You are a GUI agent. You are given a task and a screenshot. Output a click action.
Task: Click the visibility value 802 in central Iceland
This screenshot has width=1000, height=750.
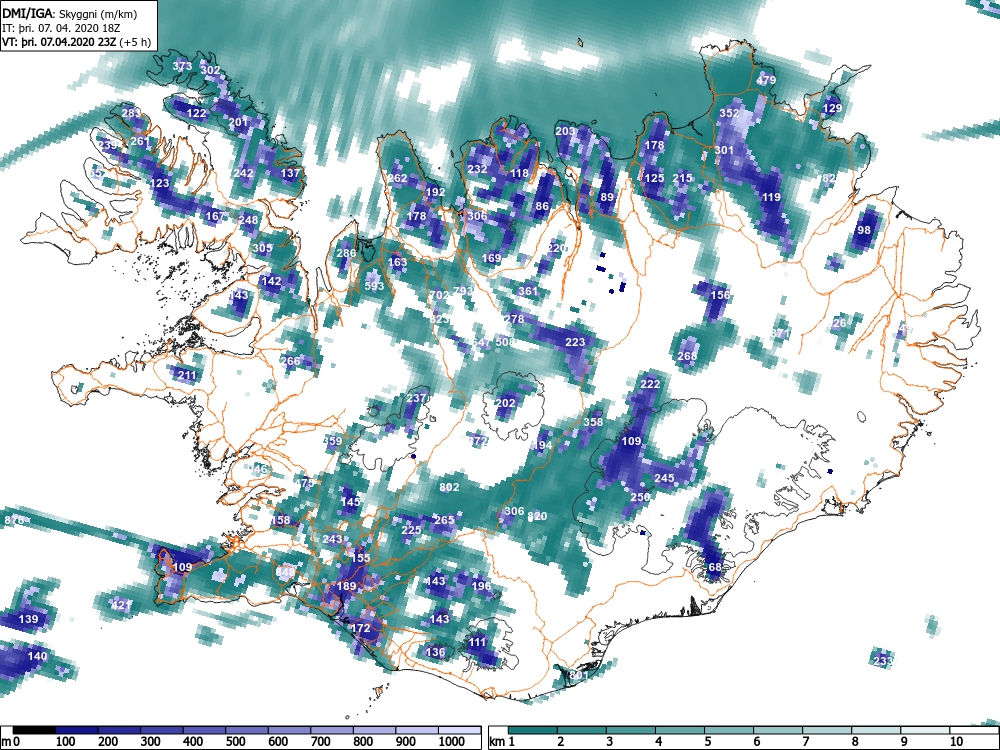(449, 487)
